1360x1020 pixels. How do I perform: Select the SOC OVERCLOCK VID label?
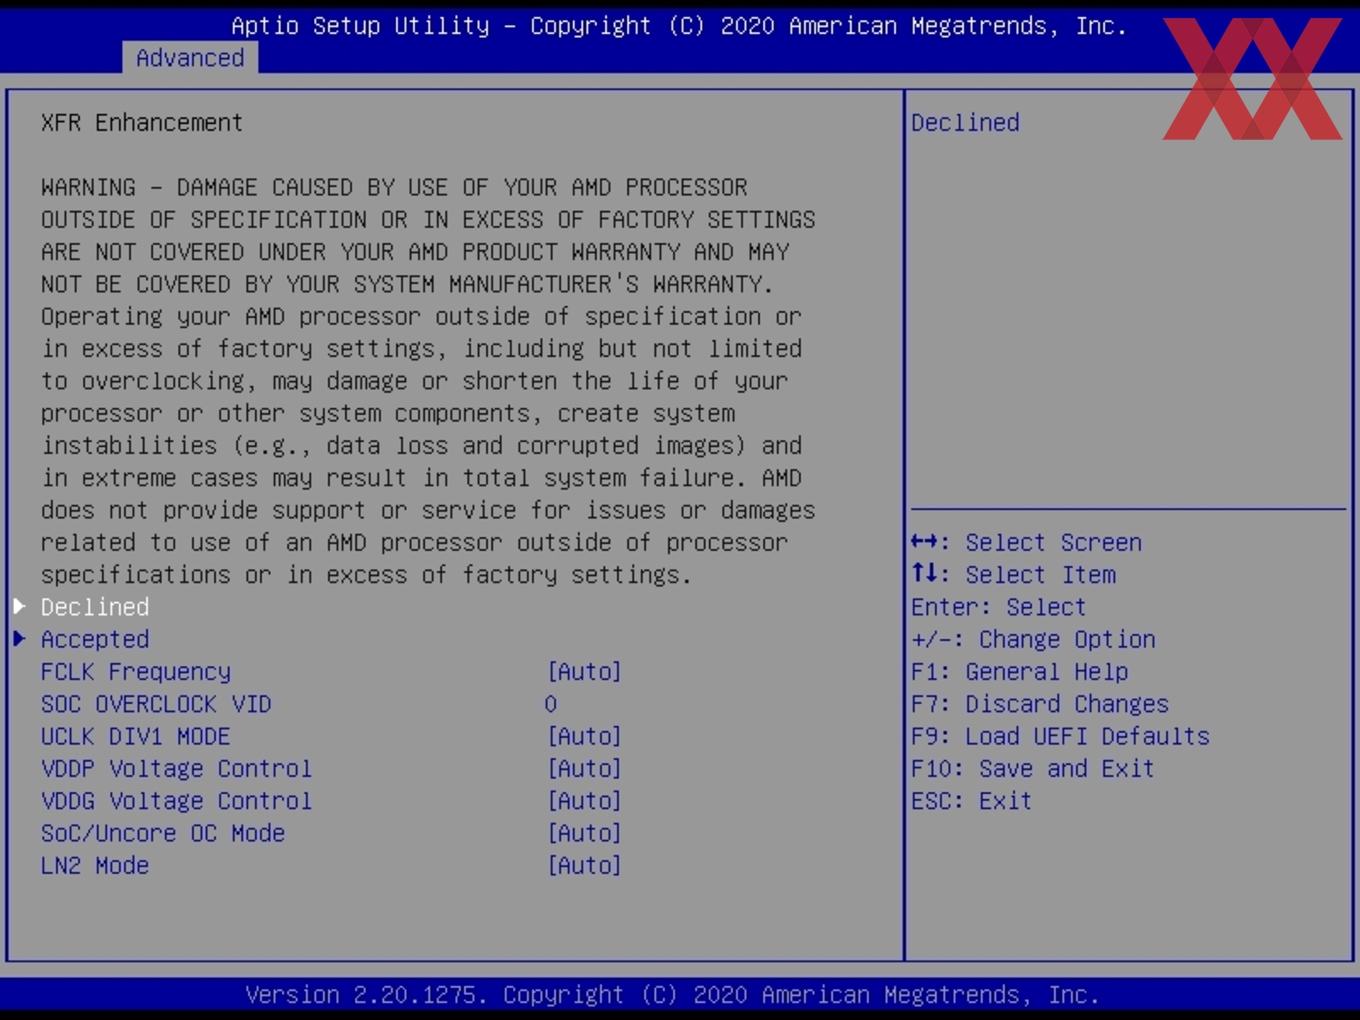tap(156, 704)
